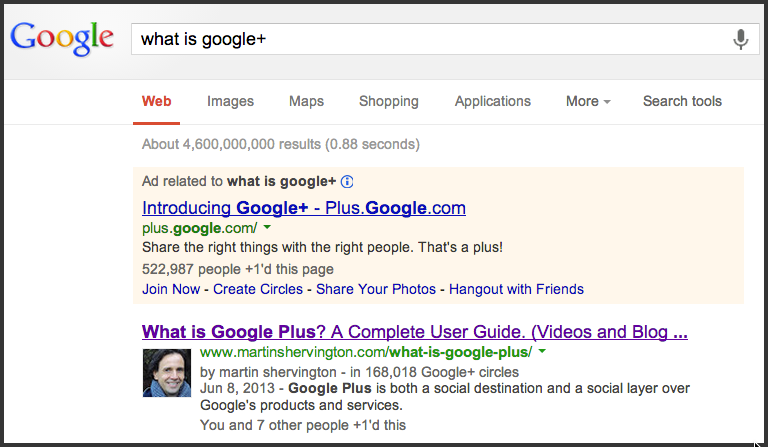Switch to the Maps tab
The height and width of the screenshot is (447, 768).
point(306,101)
